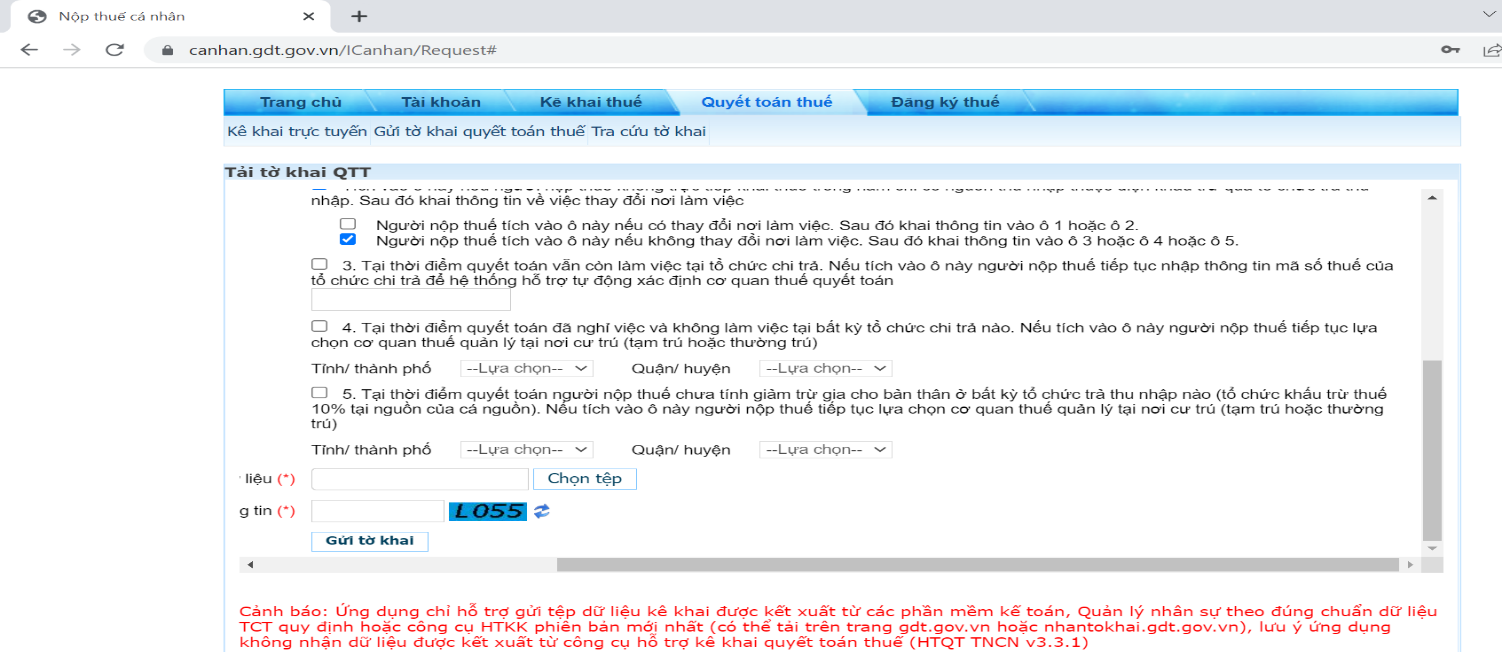Switch to the Kê khai thuế tab
The image size is (1502, 652).
pos(590,102)
